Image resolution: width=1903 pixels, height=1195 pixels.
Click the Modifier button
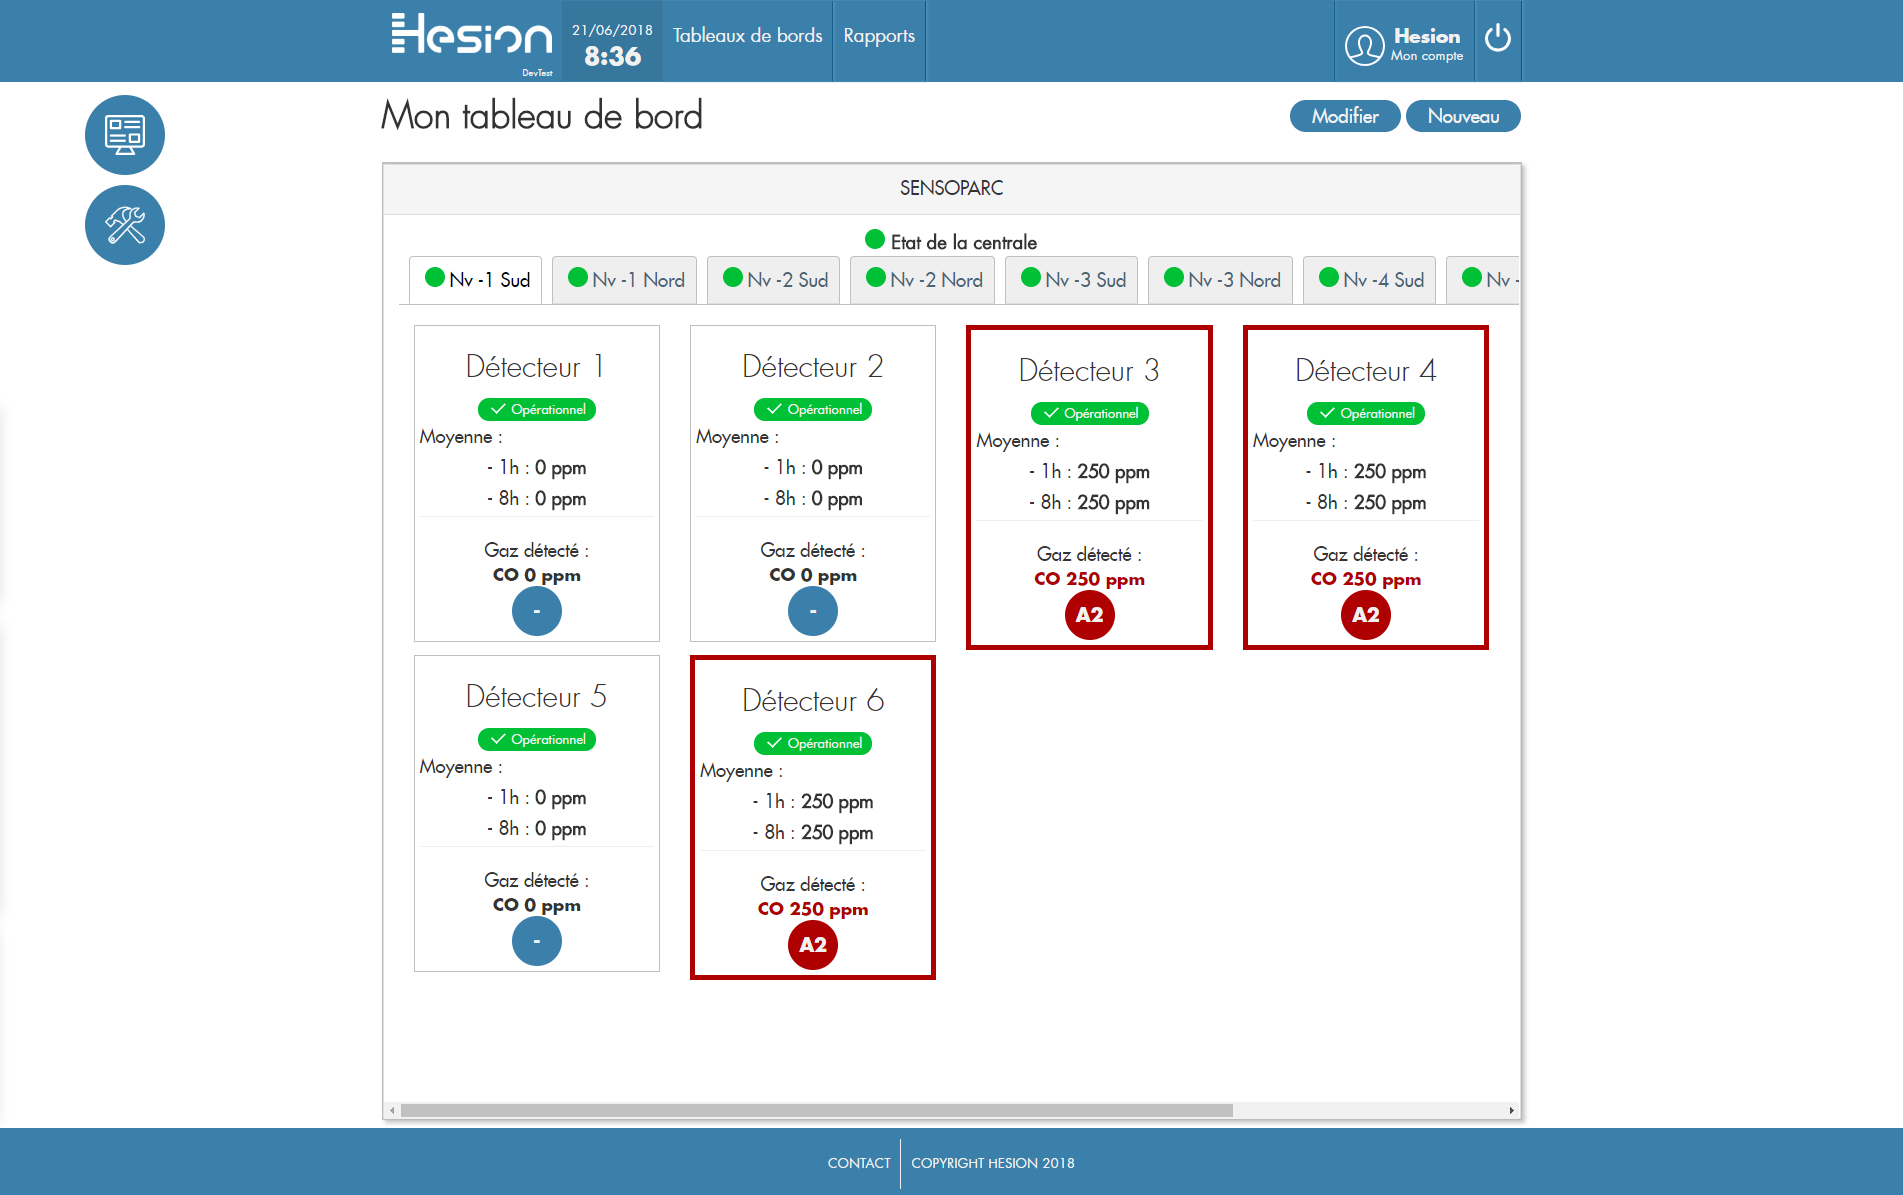click(x=1345, y=116)
